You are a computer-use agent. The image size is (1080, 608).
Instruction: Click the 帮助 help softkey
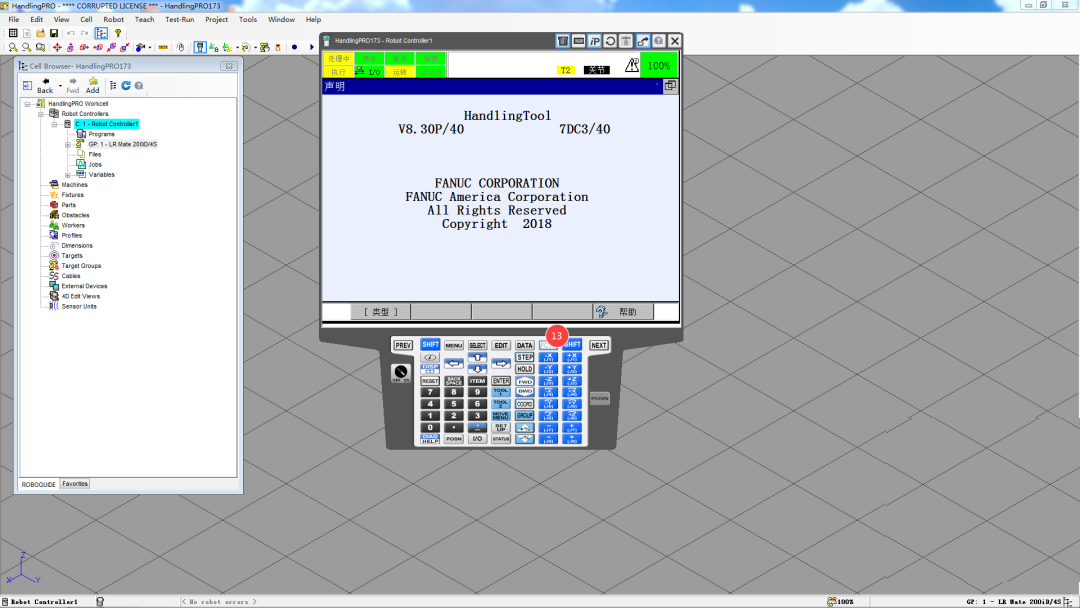pyautogui.click(x=624, y=312)
